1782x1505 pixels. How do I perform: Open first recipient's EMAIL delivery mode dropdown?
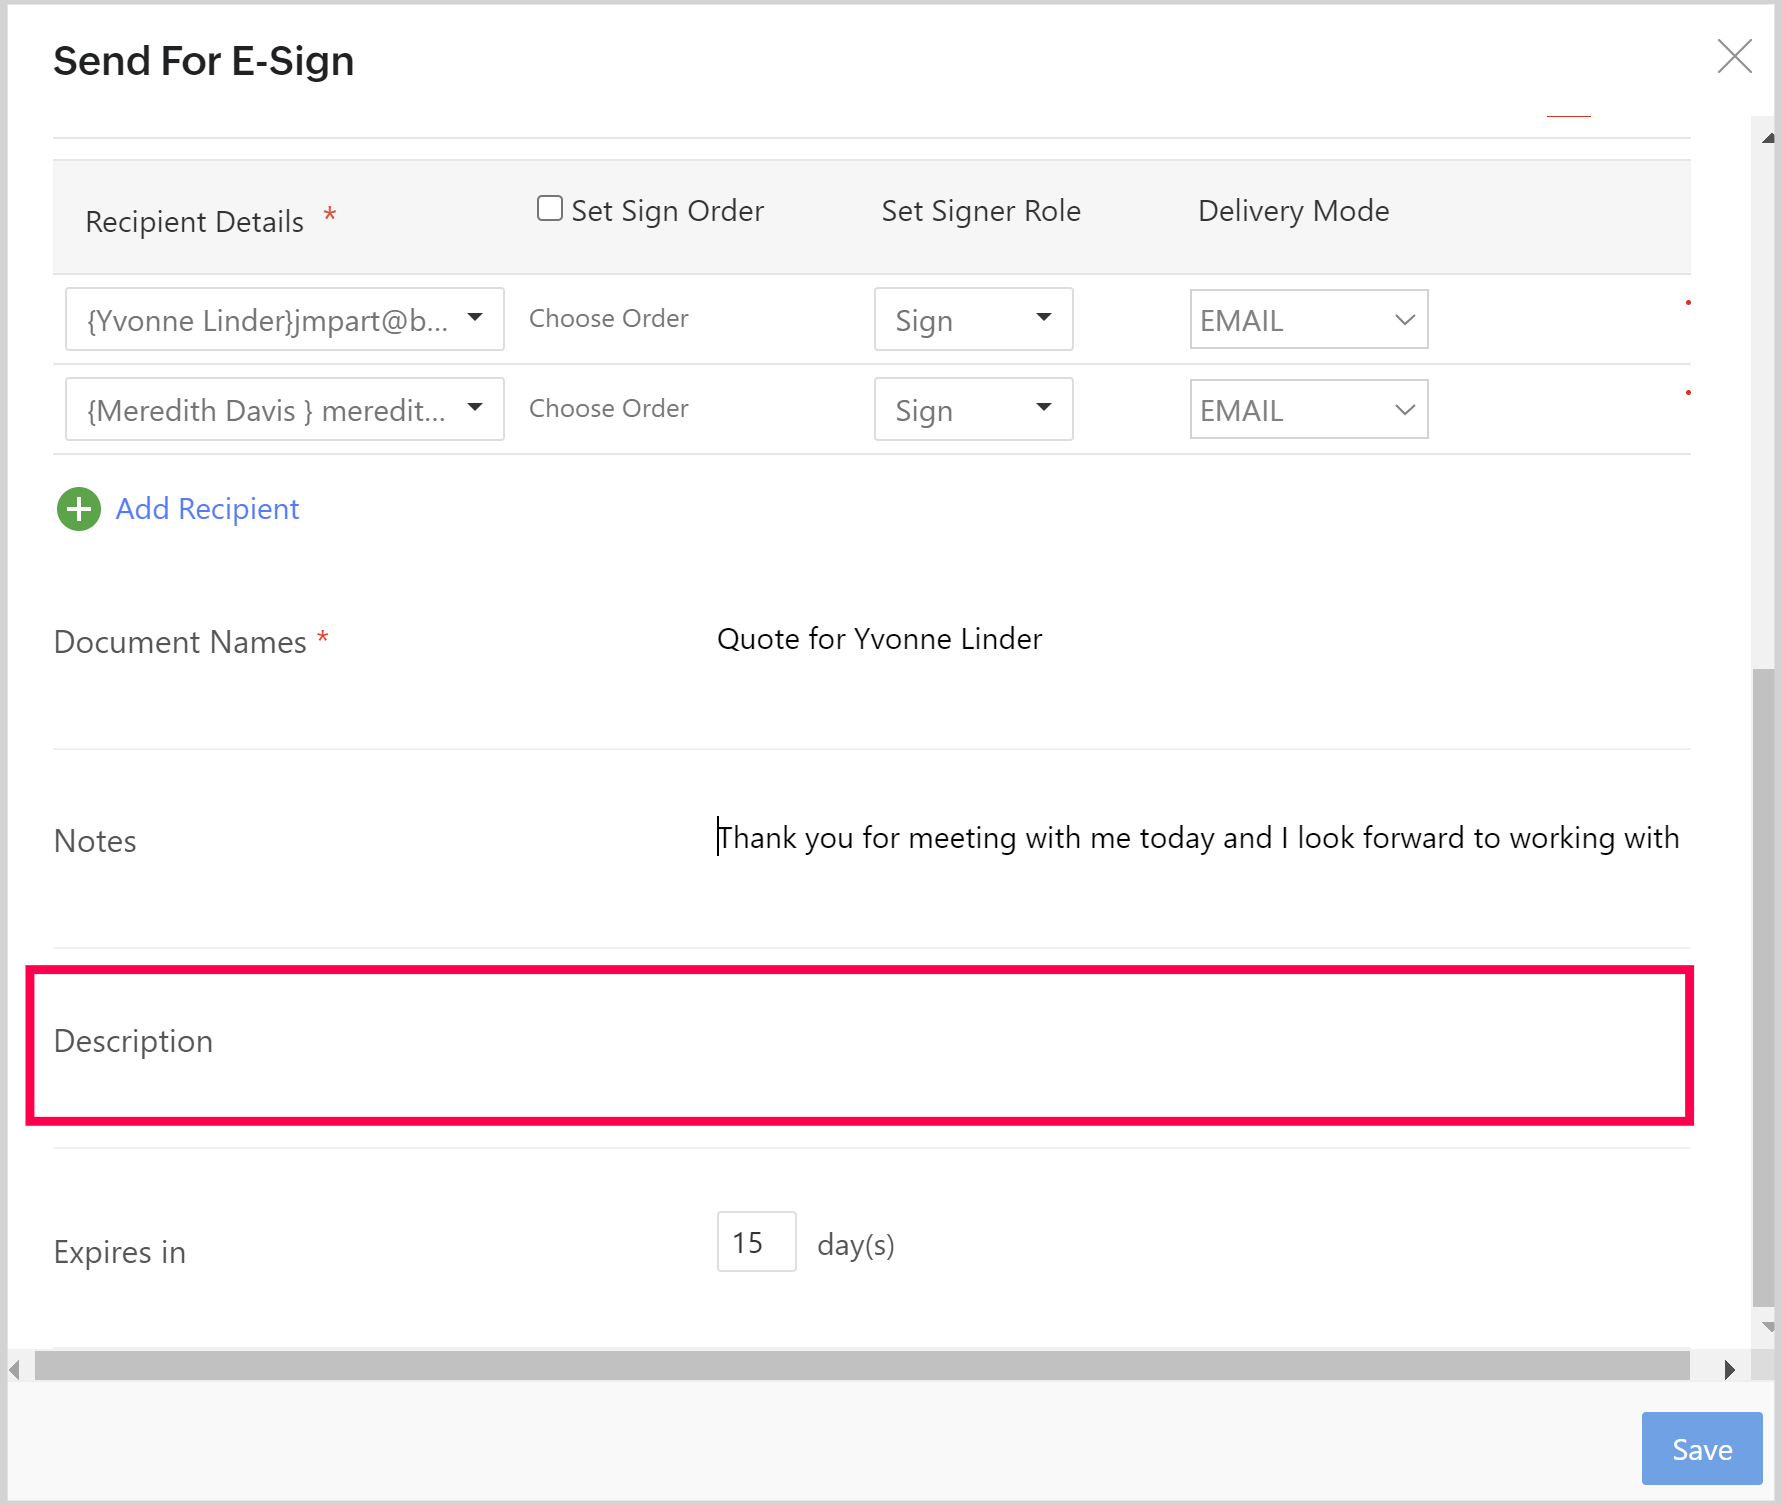(1308, 320)
